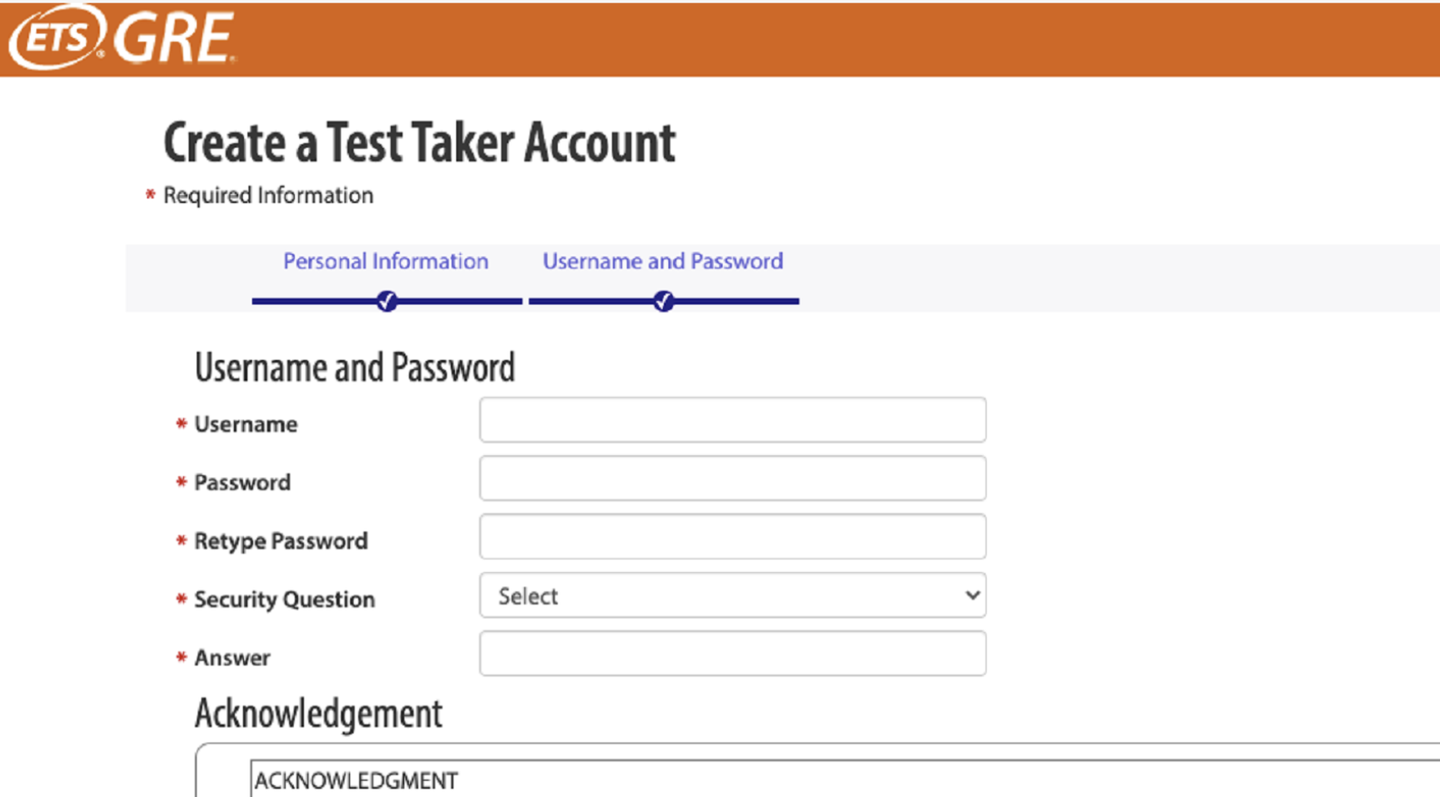Focus the Retype Password field
The height and width of the screenshot is (797, 1440).
[x=732, y=537]
